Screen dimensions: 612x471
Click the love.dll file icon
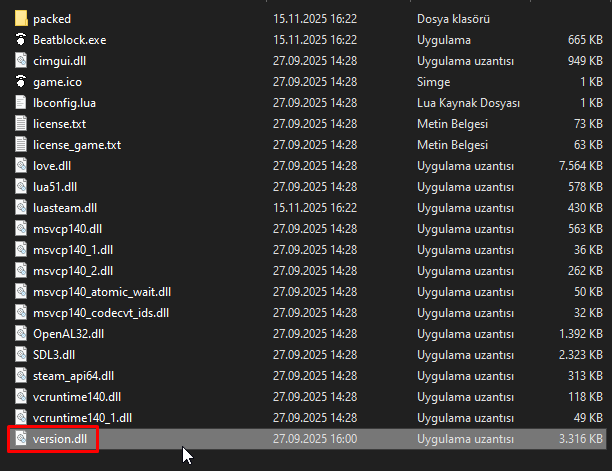click(21, 165)
